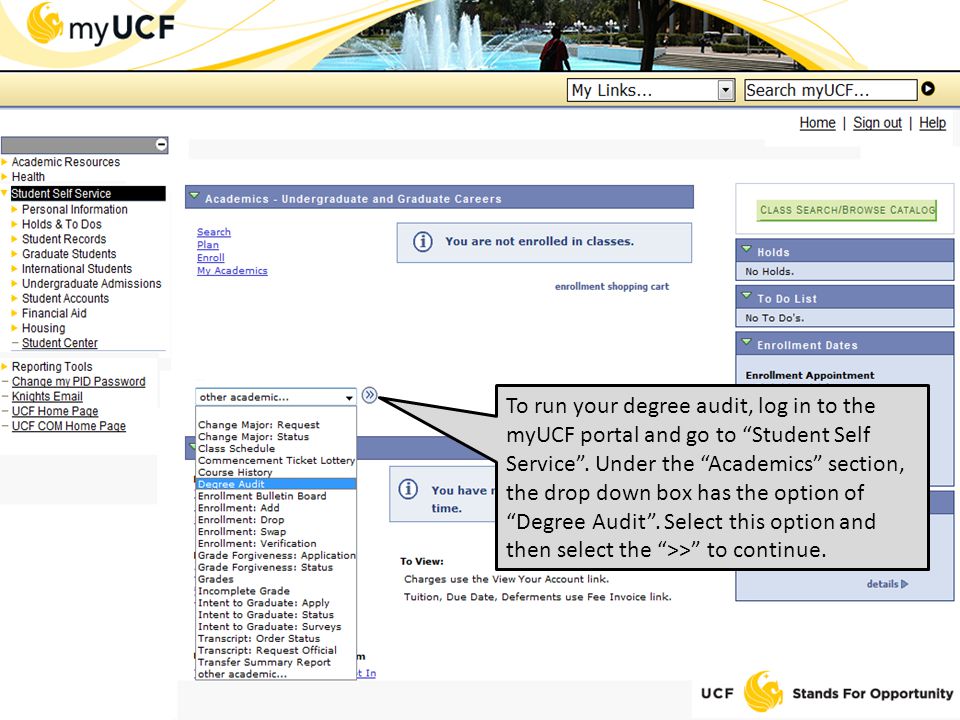Expand Student Records submenu
This screenshot has height=720, width=960.
pyautogui.click(x=64, y=239)
